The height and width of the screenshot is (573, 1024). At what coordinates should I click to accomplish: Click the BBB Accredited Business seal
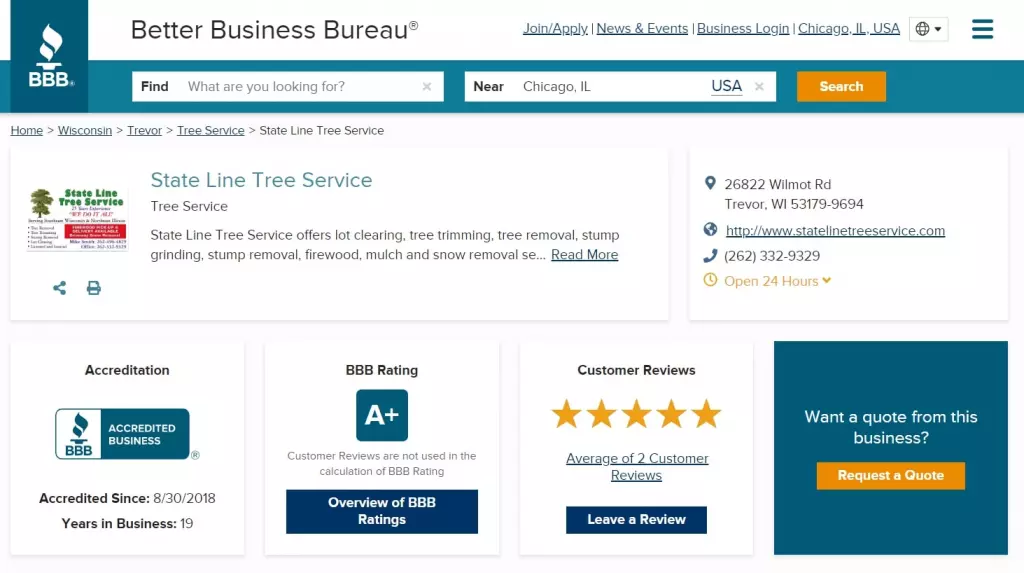[x=122, y=434]
